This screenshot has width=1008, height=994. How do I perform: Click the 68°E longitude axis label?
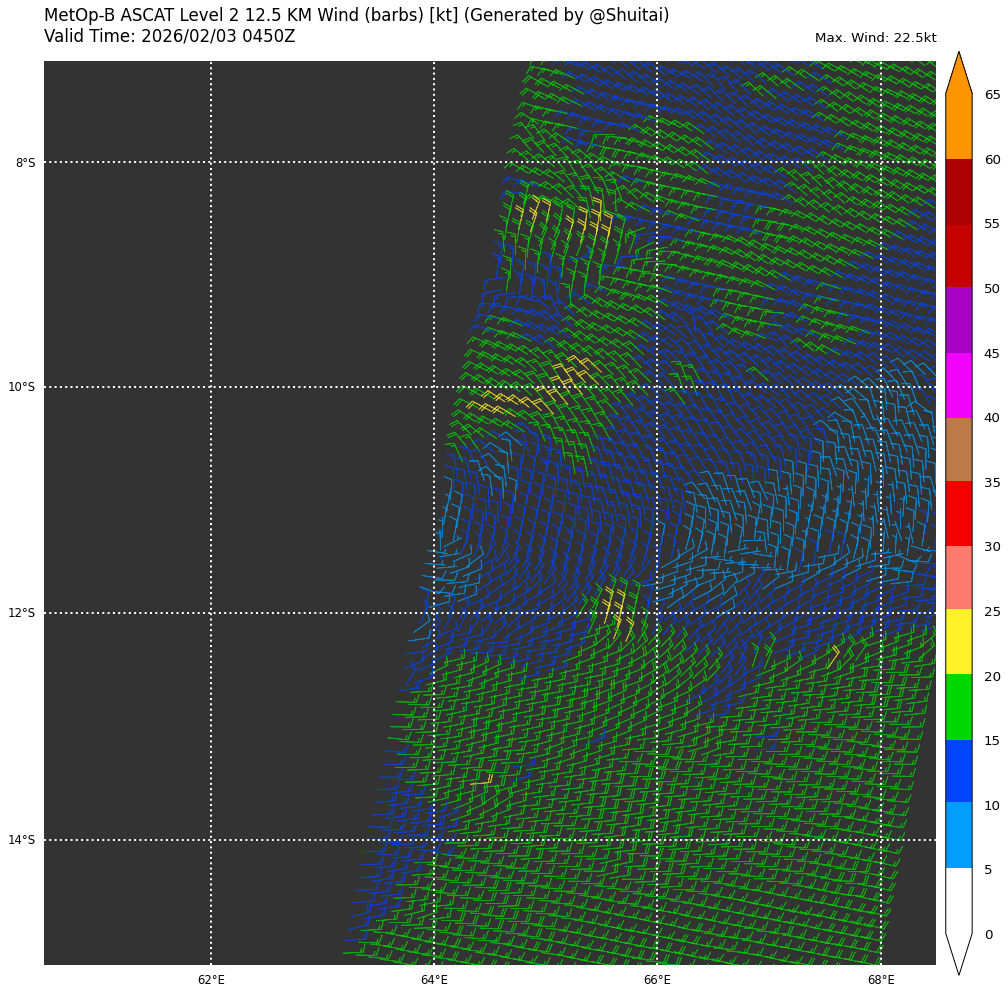[x=881, y=980]
